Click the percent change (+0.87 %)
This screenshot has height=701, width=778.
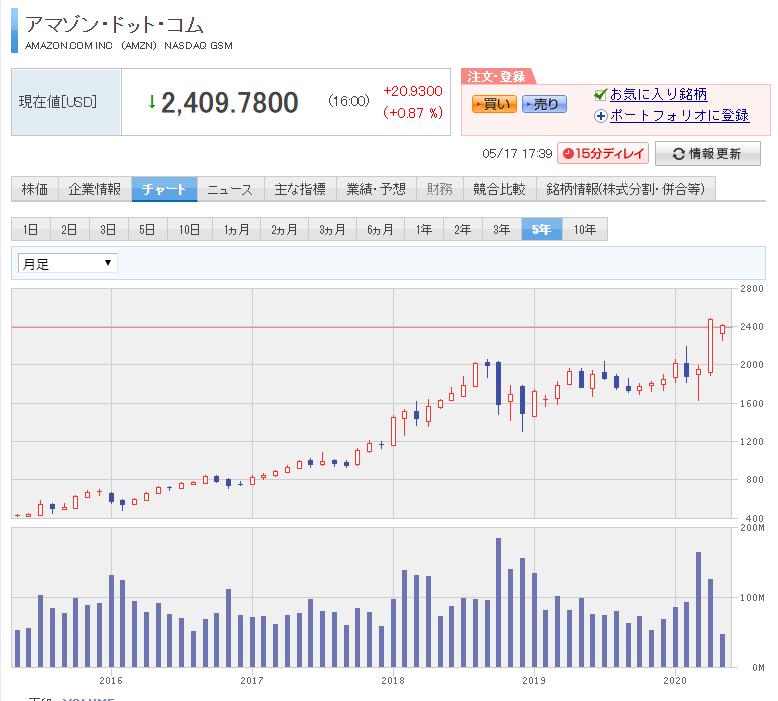tap(413, 113)
